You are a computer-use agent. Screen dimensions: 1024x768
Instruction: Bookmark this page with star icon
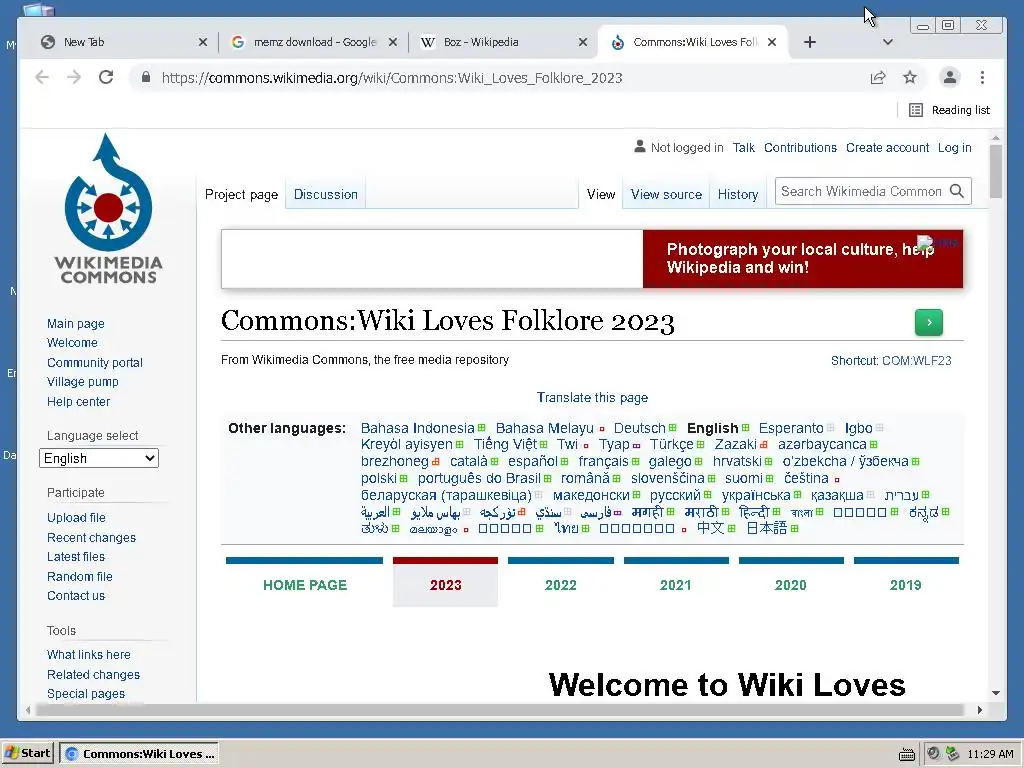pos(910,78)
